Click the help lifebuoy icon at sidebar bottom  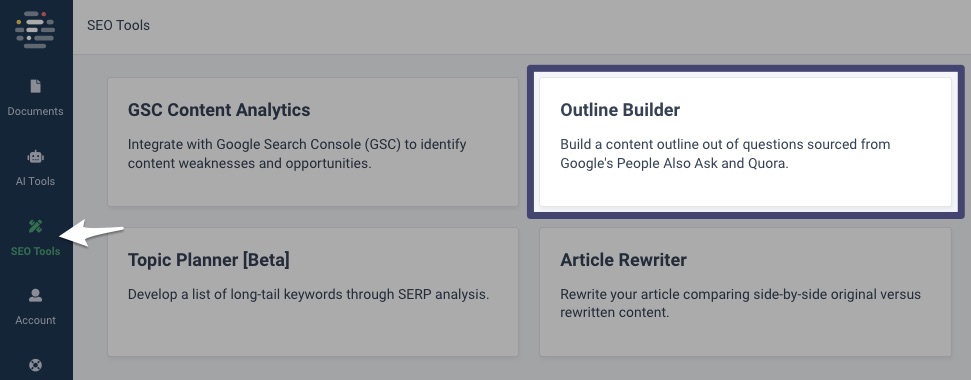click(x=35, y=365)
